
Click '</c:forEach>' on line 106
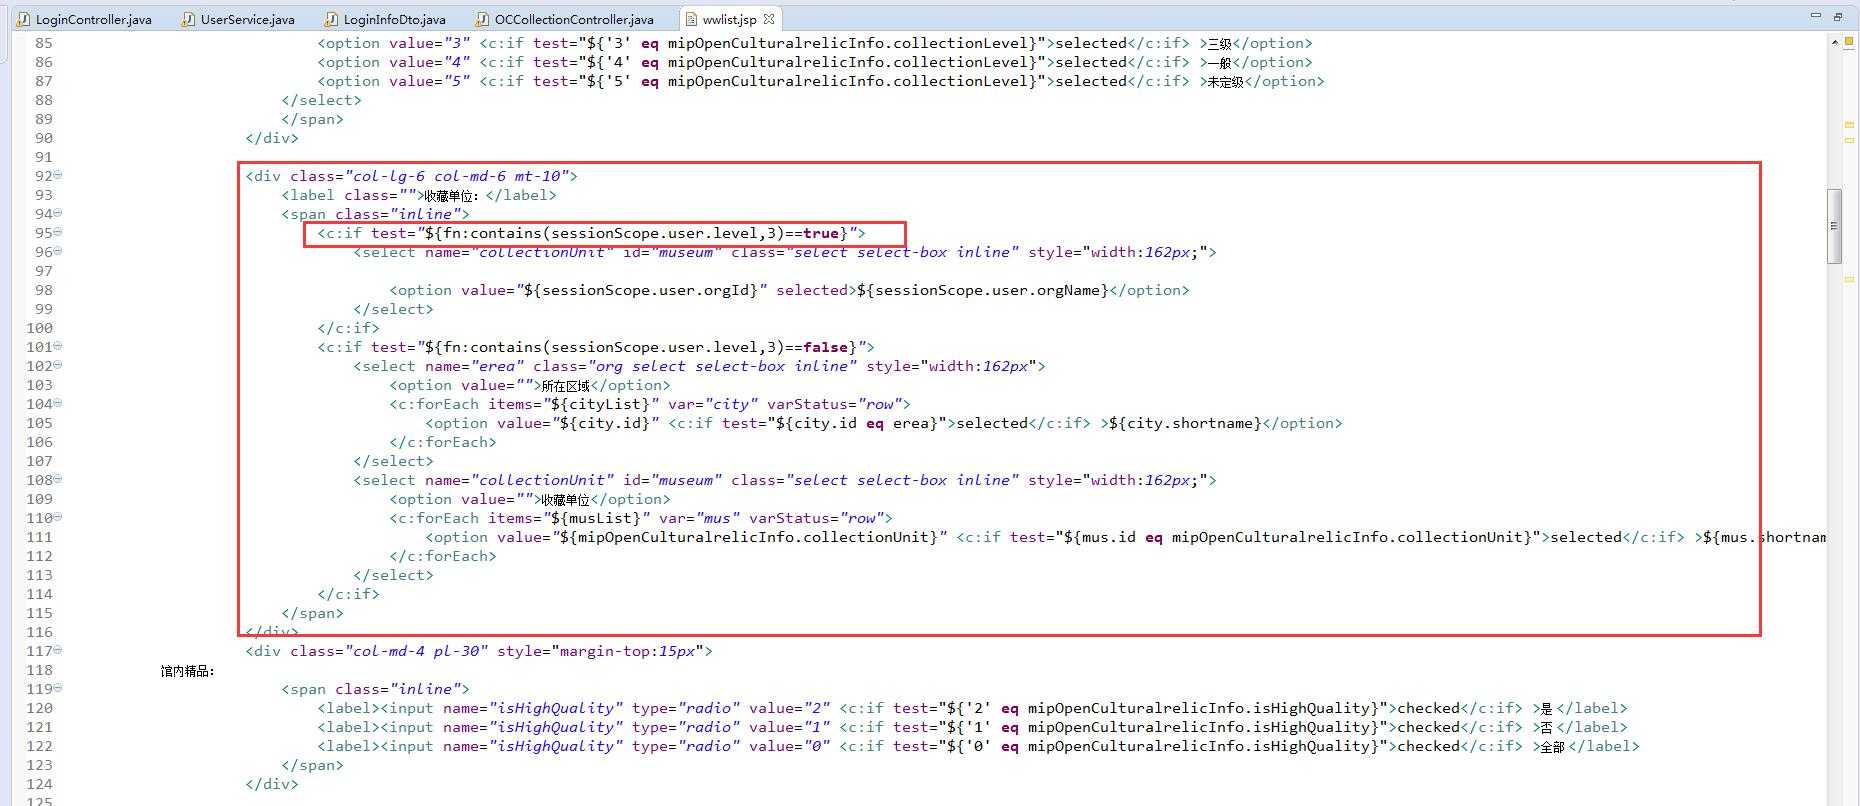point(443,442)
